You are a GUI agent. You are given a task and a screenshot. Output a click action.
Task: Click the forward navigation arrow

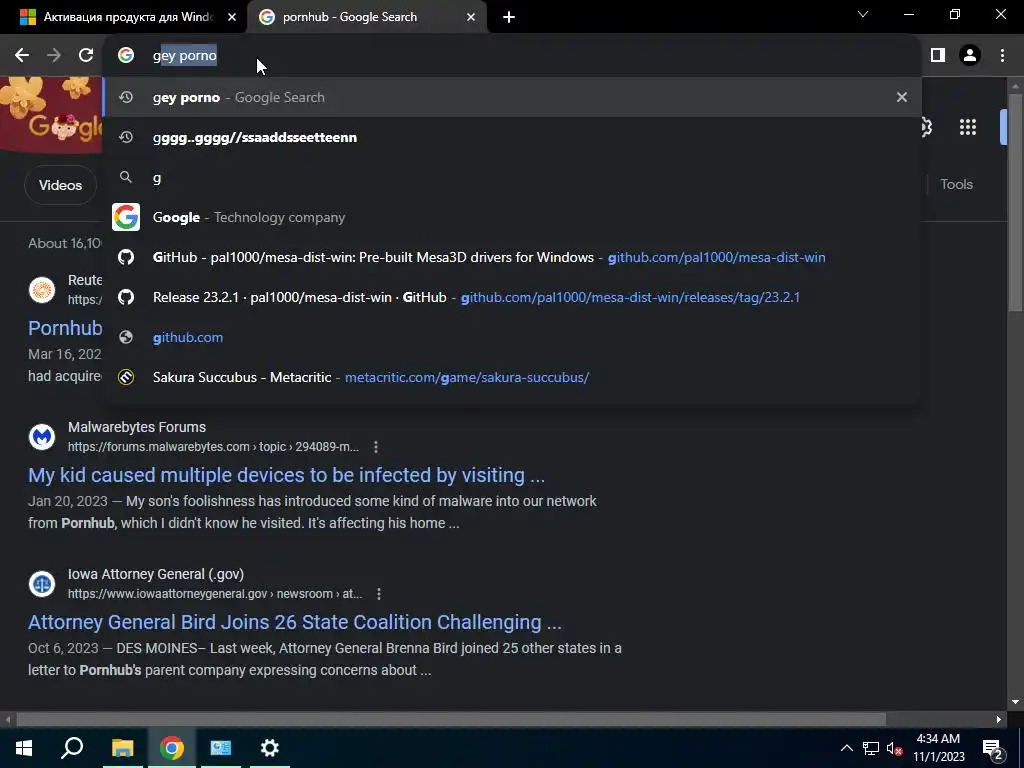point(54,56)
